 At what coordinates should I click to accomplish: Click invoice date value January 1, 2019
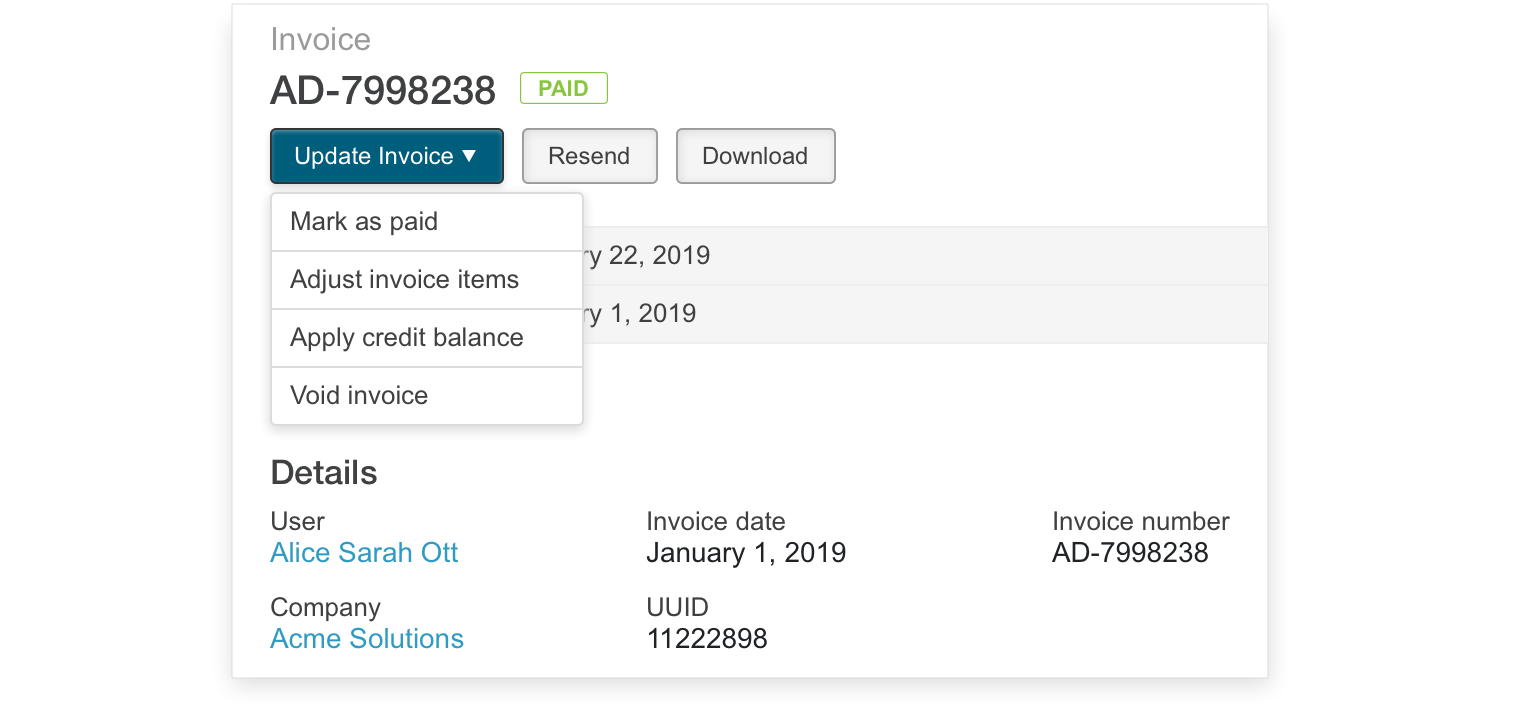(746, 553)
